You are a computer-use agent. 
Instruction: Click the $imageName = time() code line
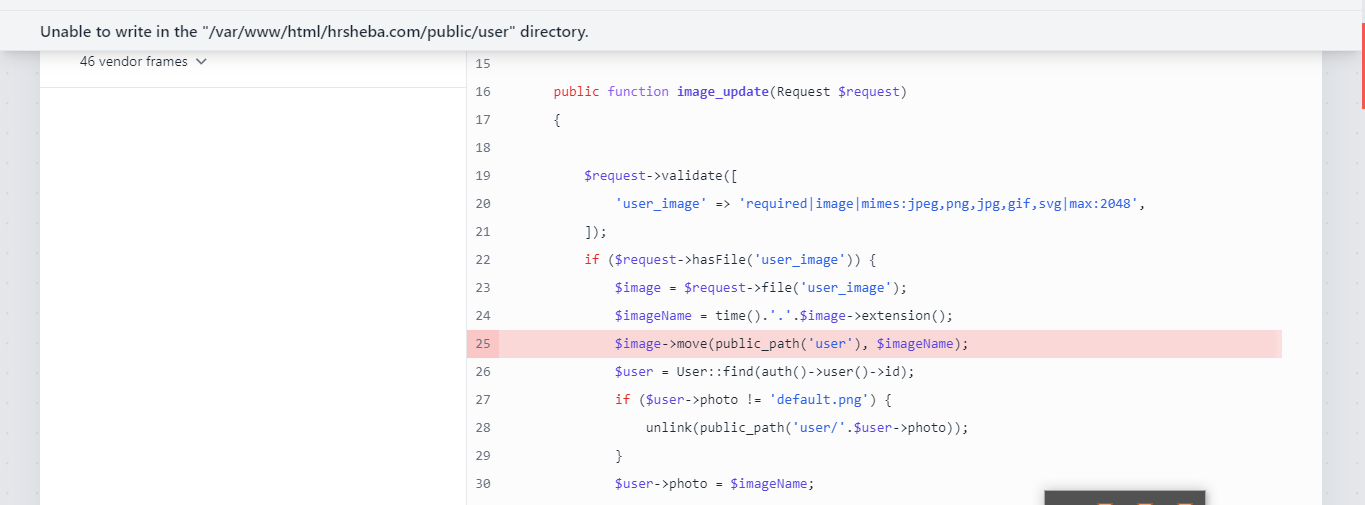pos(784,315)
